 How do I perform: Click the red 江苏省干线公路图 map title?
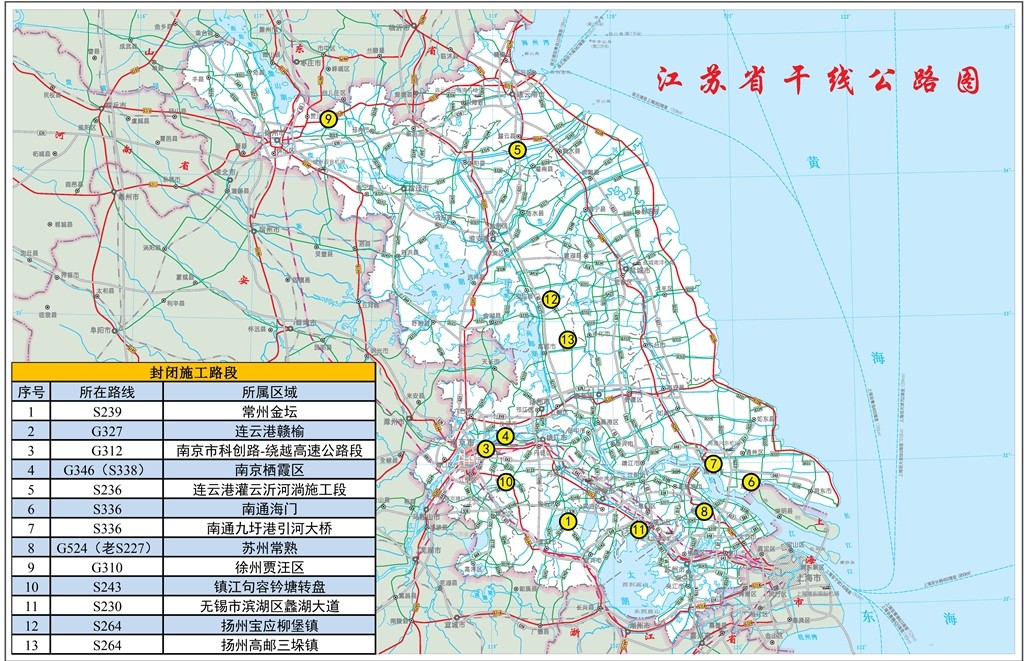tap(817, 80)
